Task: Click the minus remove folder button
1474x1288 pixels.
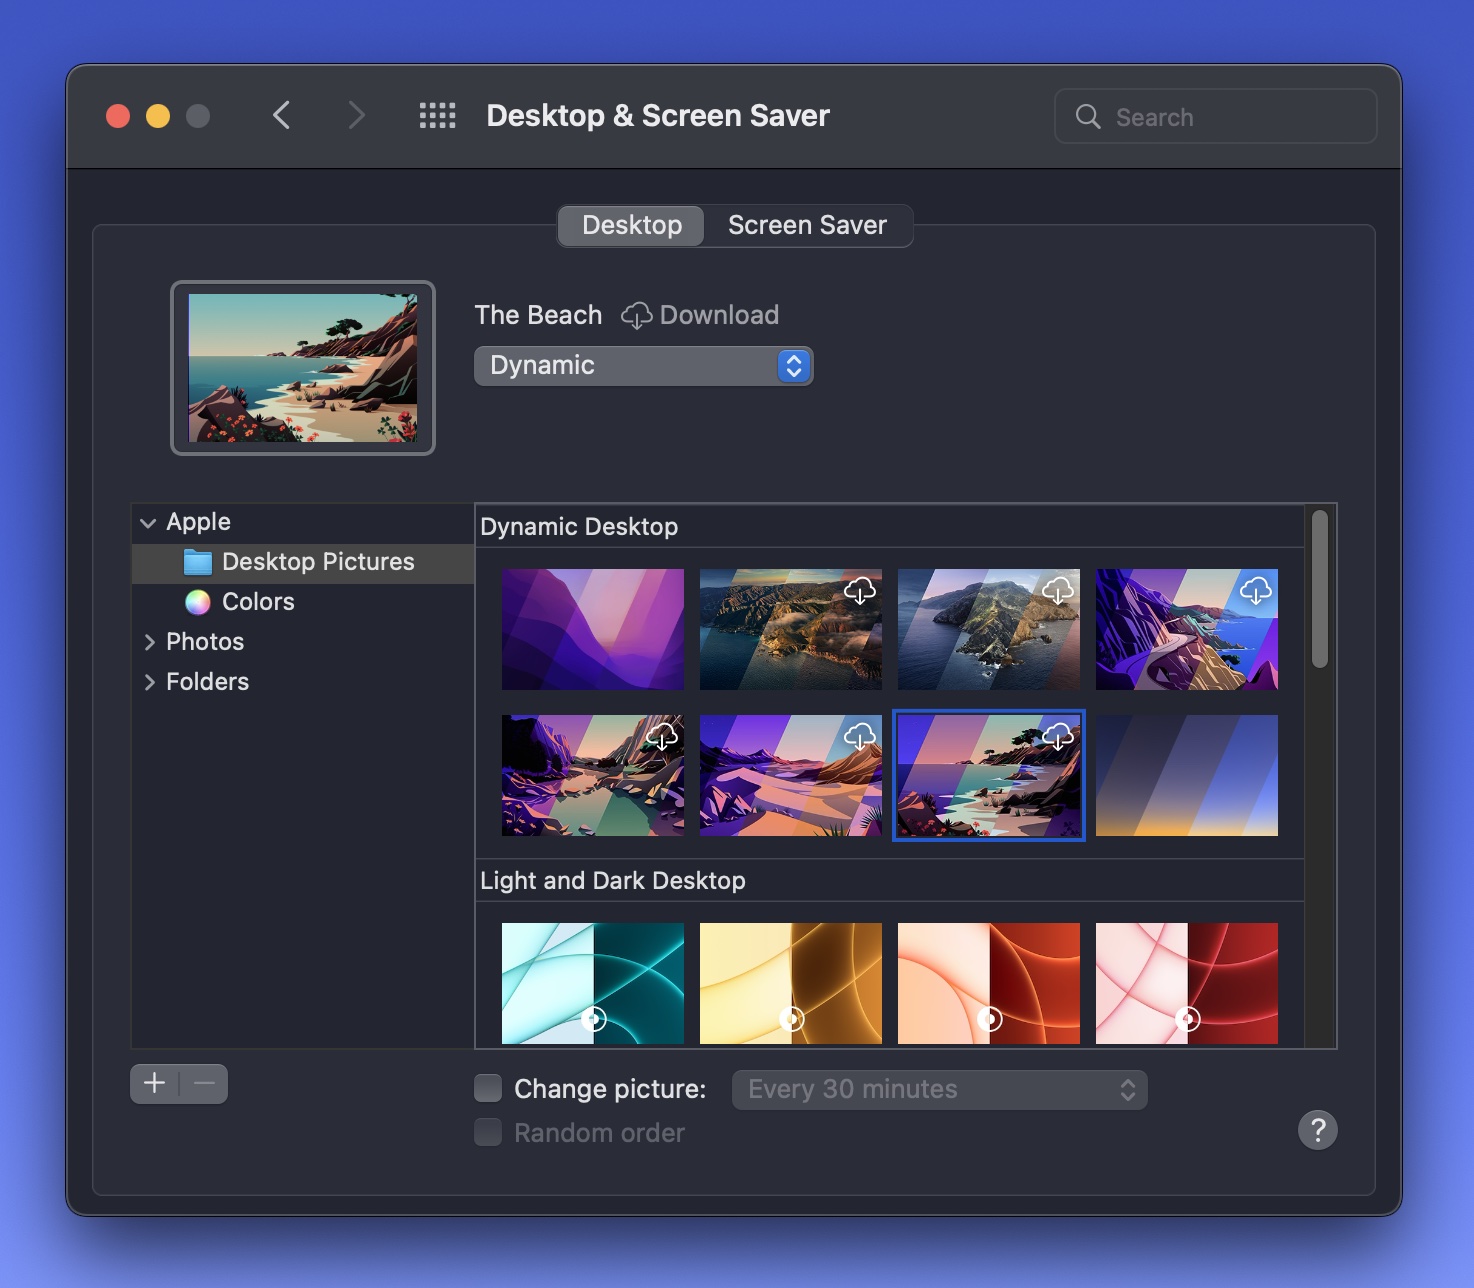Action: coord(203,1083)
